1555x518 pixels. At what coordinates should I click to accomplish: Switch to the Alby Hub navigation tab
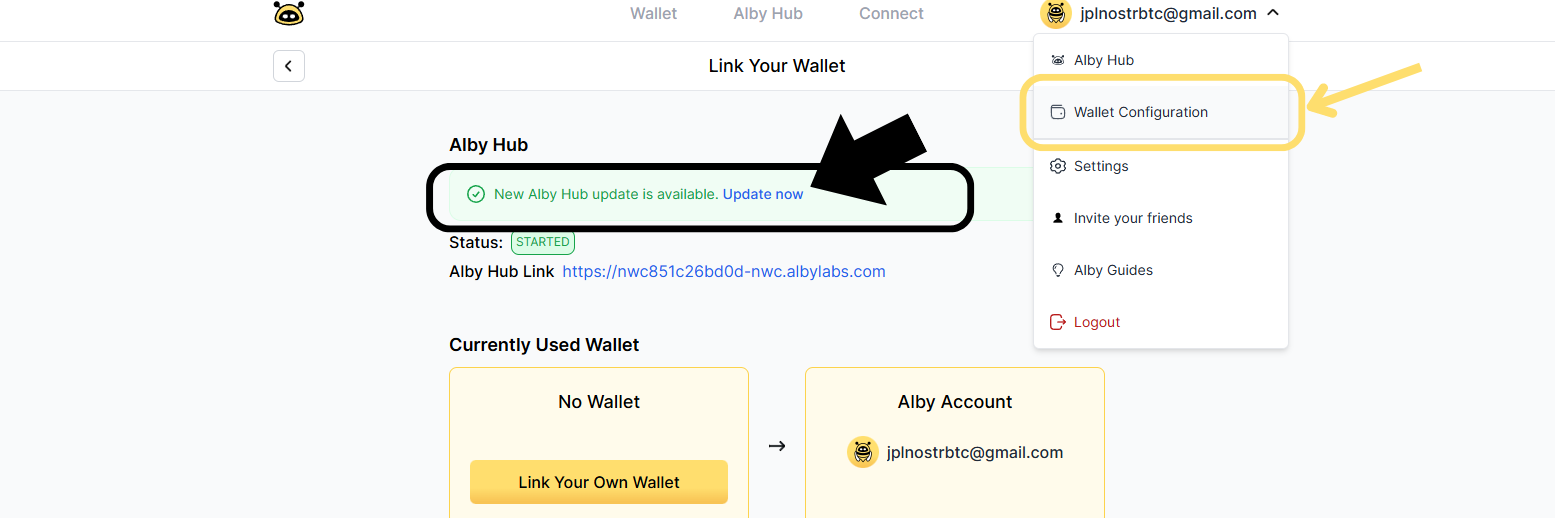pos(768,14)
